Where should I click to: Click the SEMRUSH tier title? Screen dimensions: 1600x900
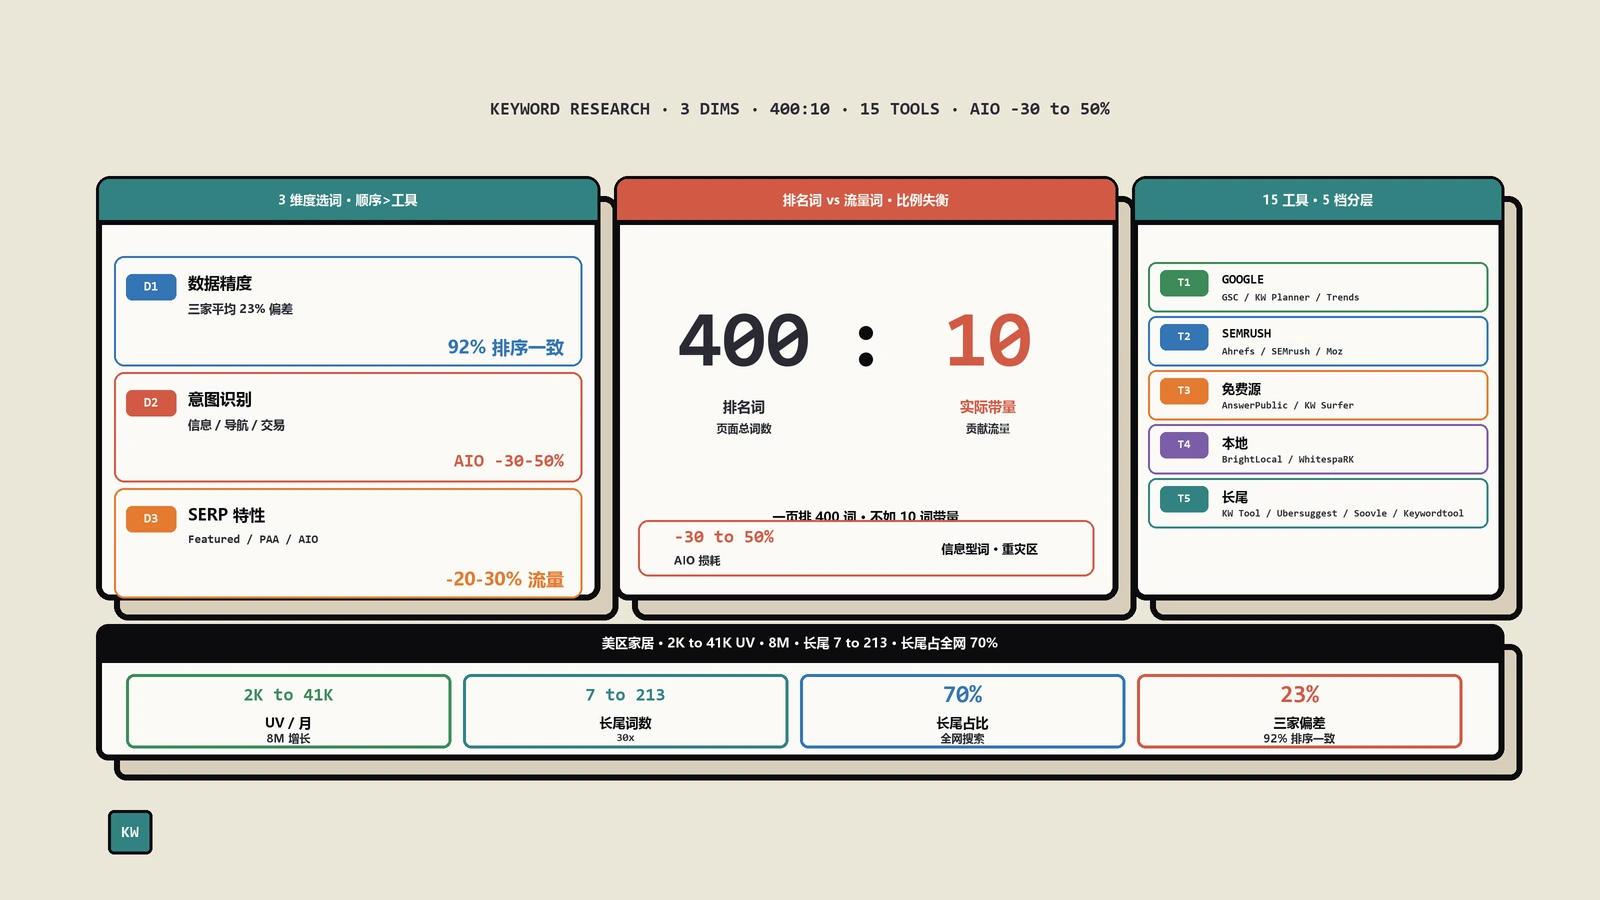(1246, 334)
